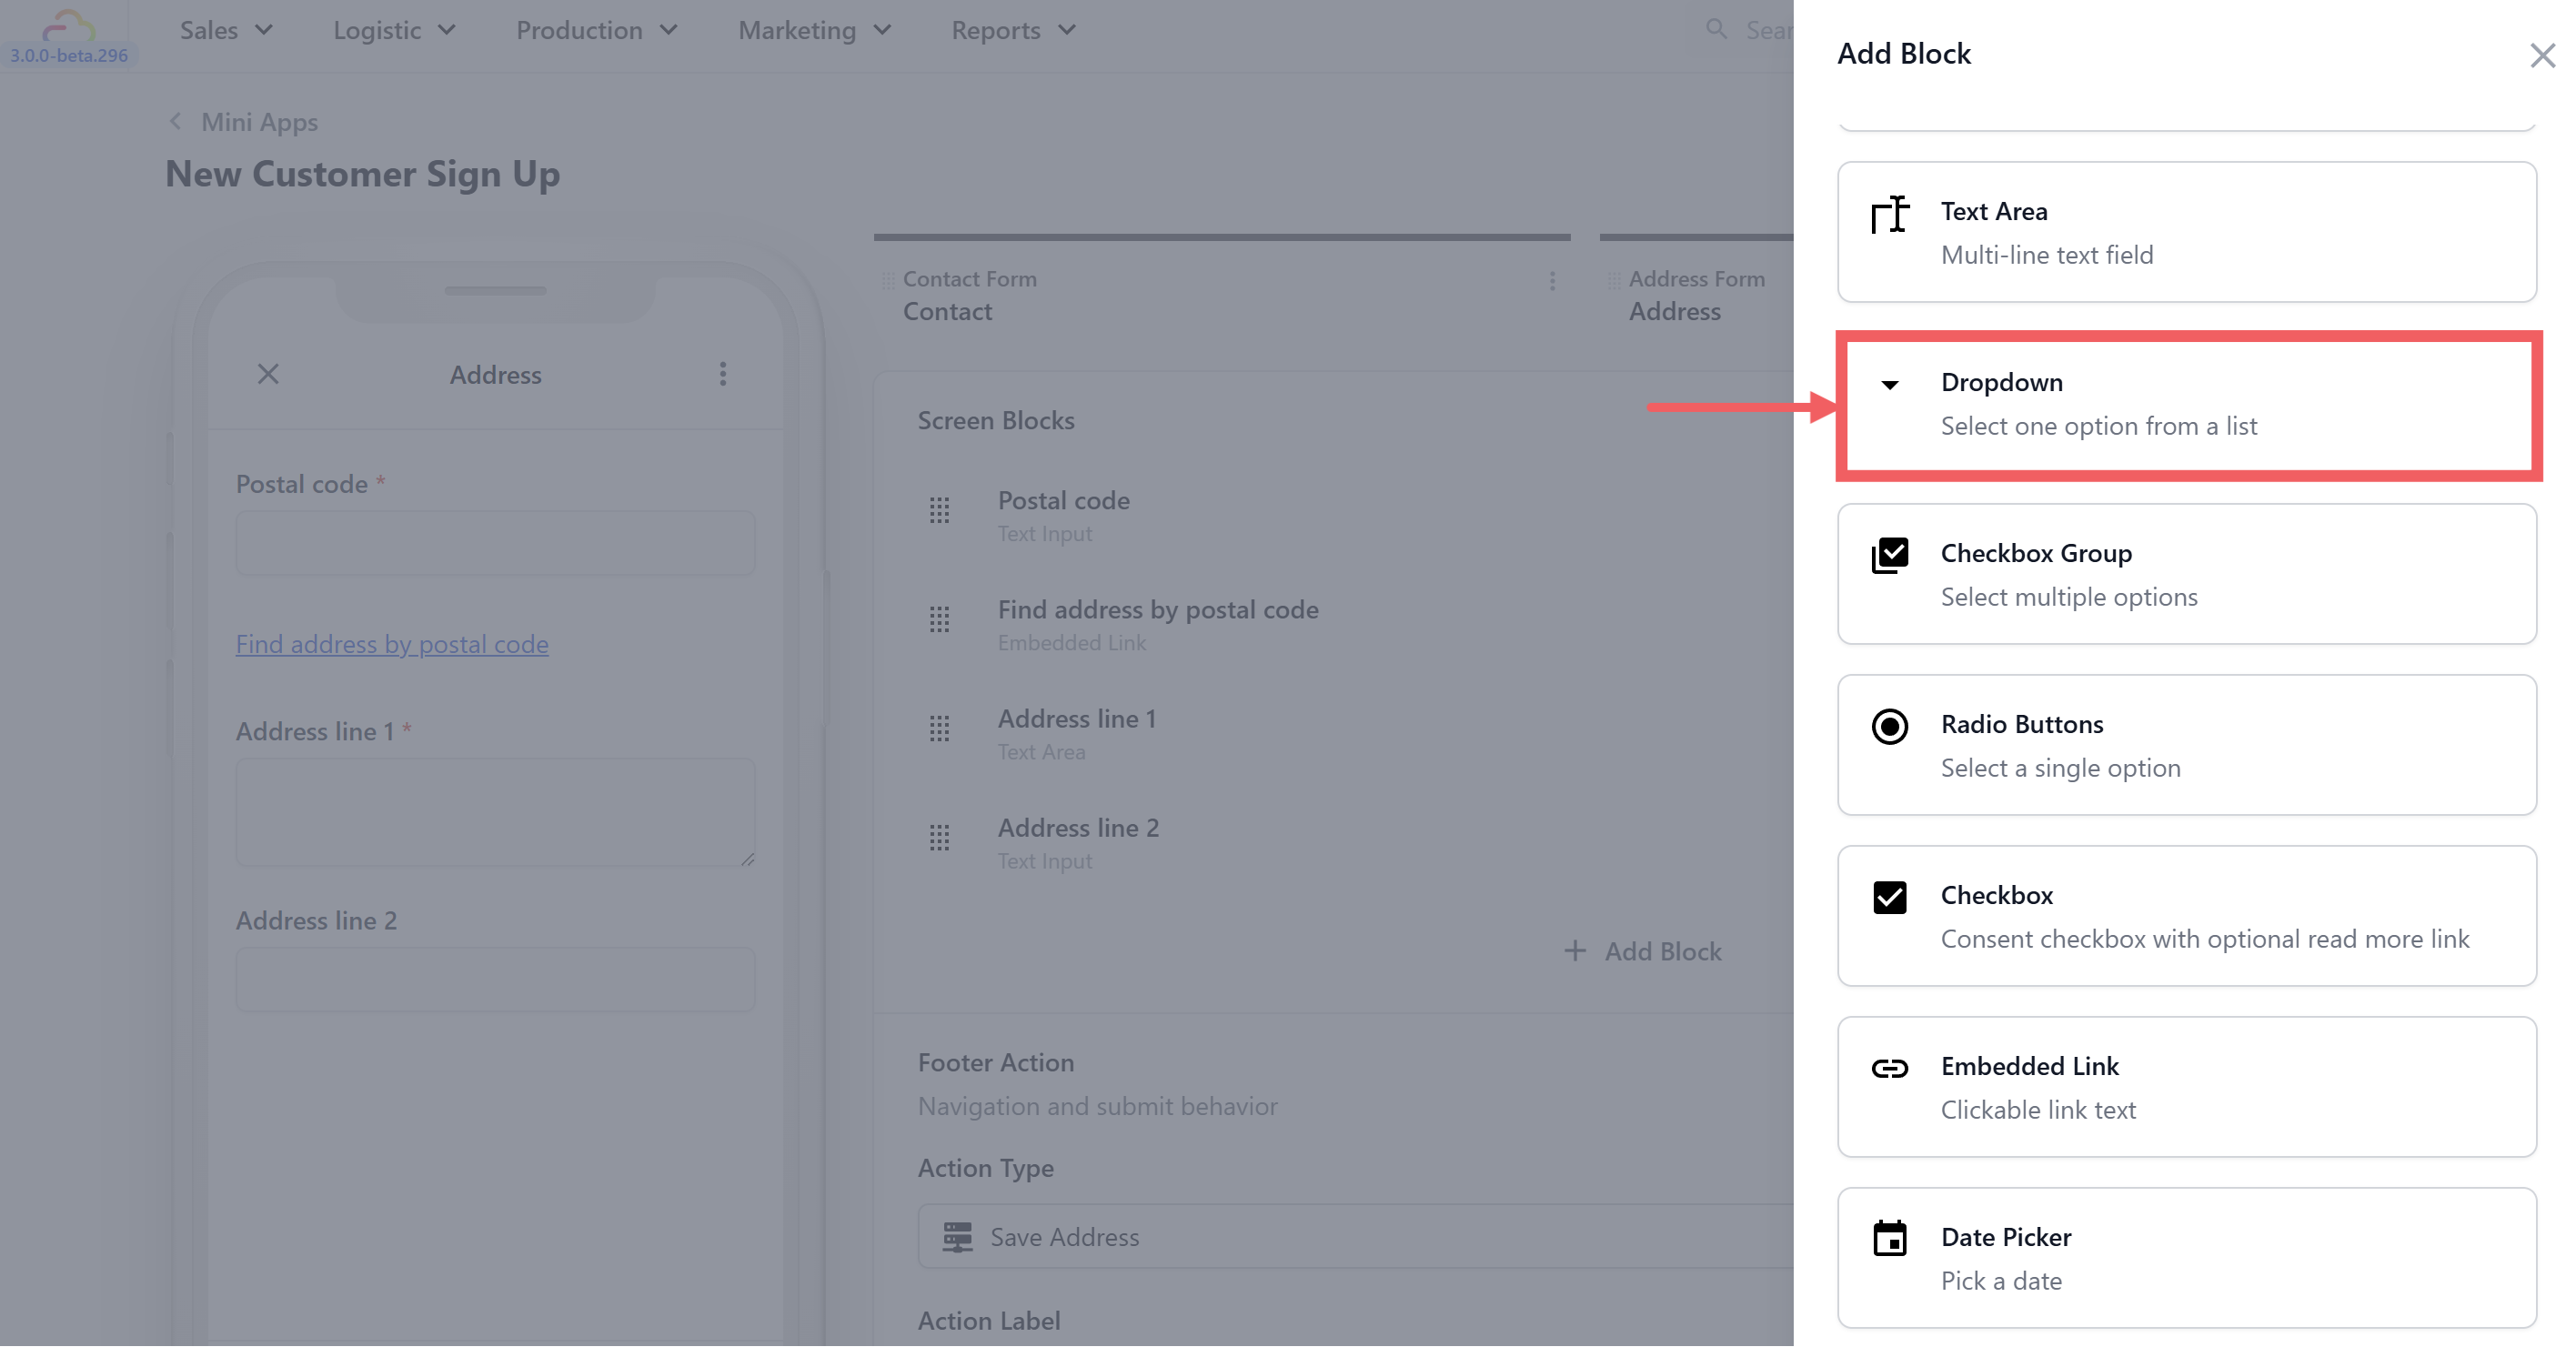
Task: Click Add Block below screen blocks
Action: click(1643, 952)
